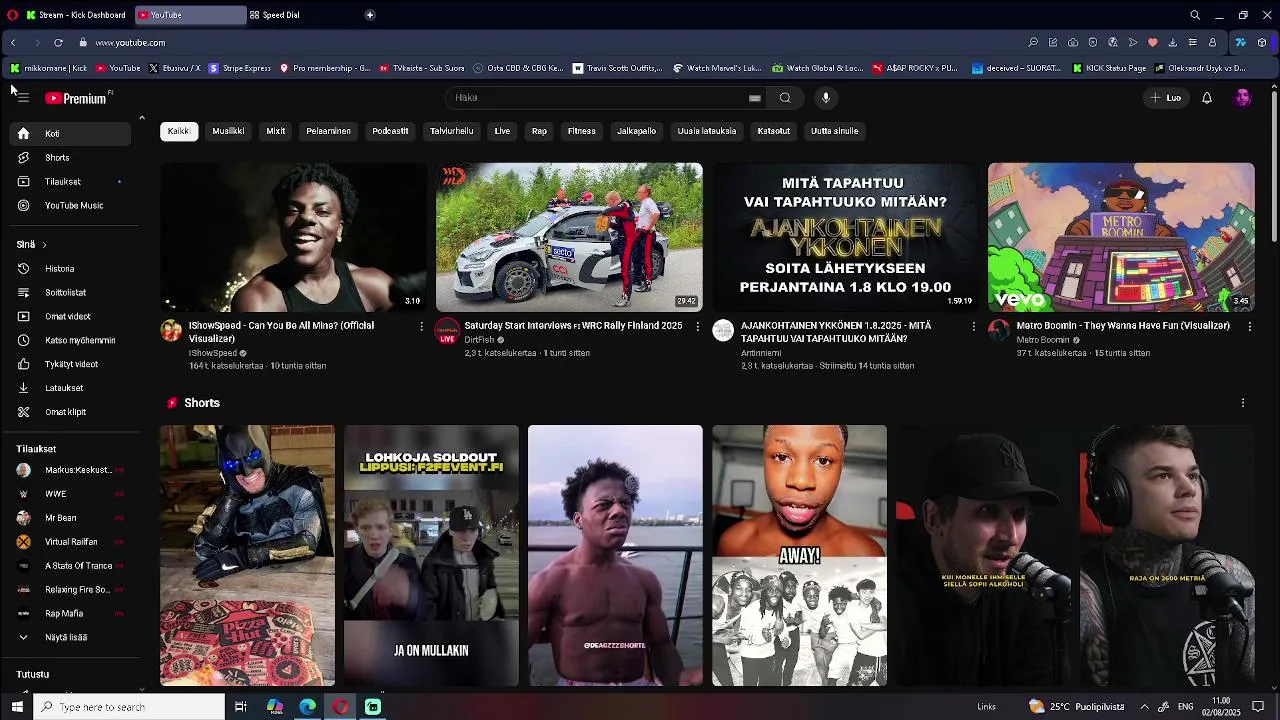1280x720 pixels.
Task: Open the Virtual Railfan subscription
Action: pos(70,542)
